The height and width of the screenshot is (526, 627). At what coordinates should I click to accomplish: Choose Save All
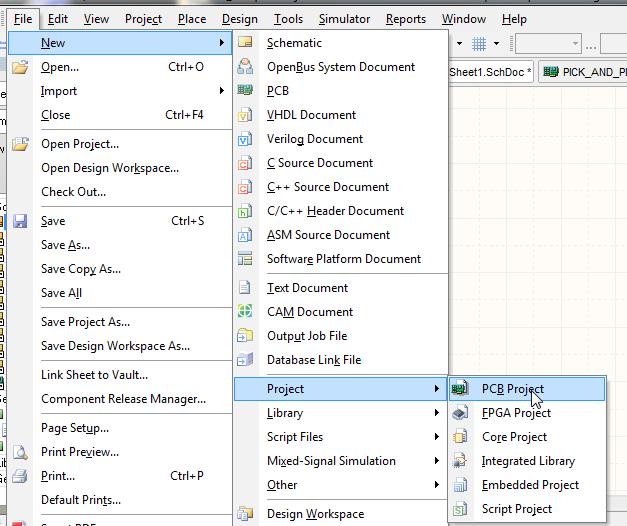tap(120, 293)
